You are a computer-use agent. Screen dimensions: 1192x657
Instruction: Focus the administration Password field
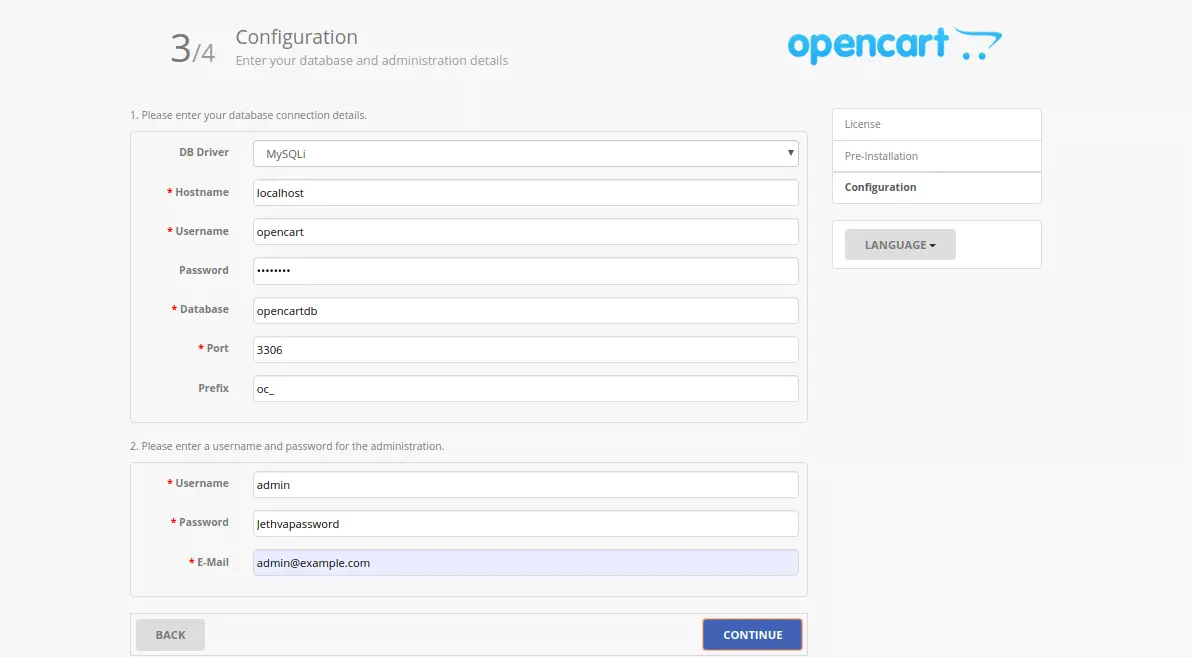(x=525, y=523)
